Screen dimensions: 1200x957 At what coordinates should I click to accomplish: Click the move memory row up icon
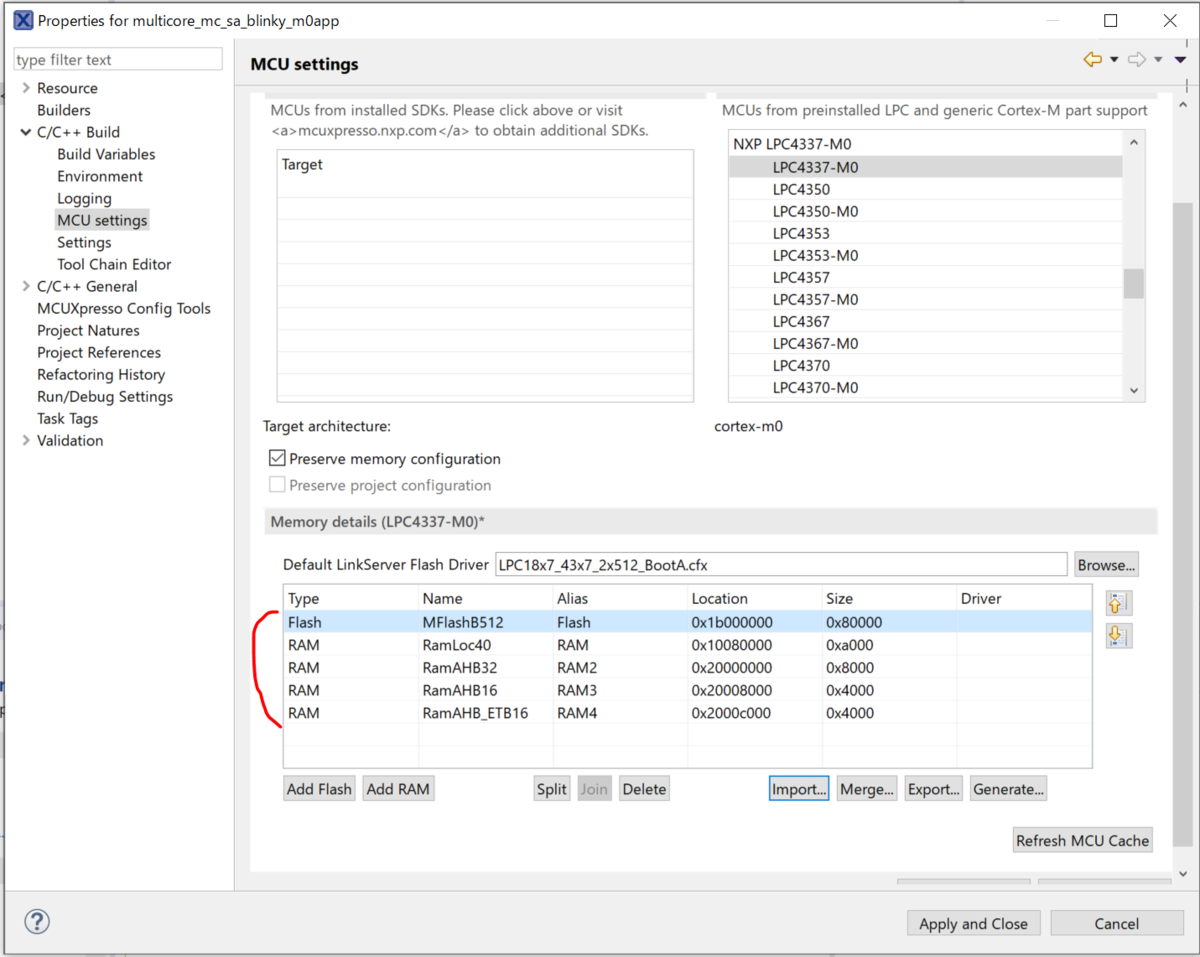tap(1119, 603)
